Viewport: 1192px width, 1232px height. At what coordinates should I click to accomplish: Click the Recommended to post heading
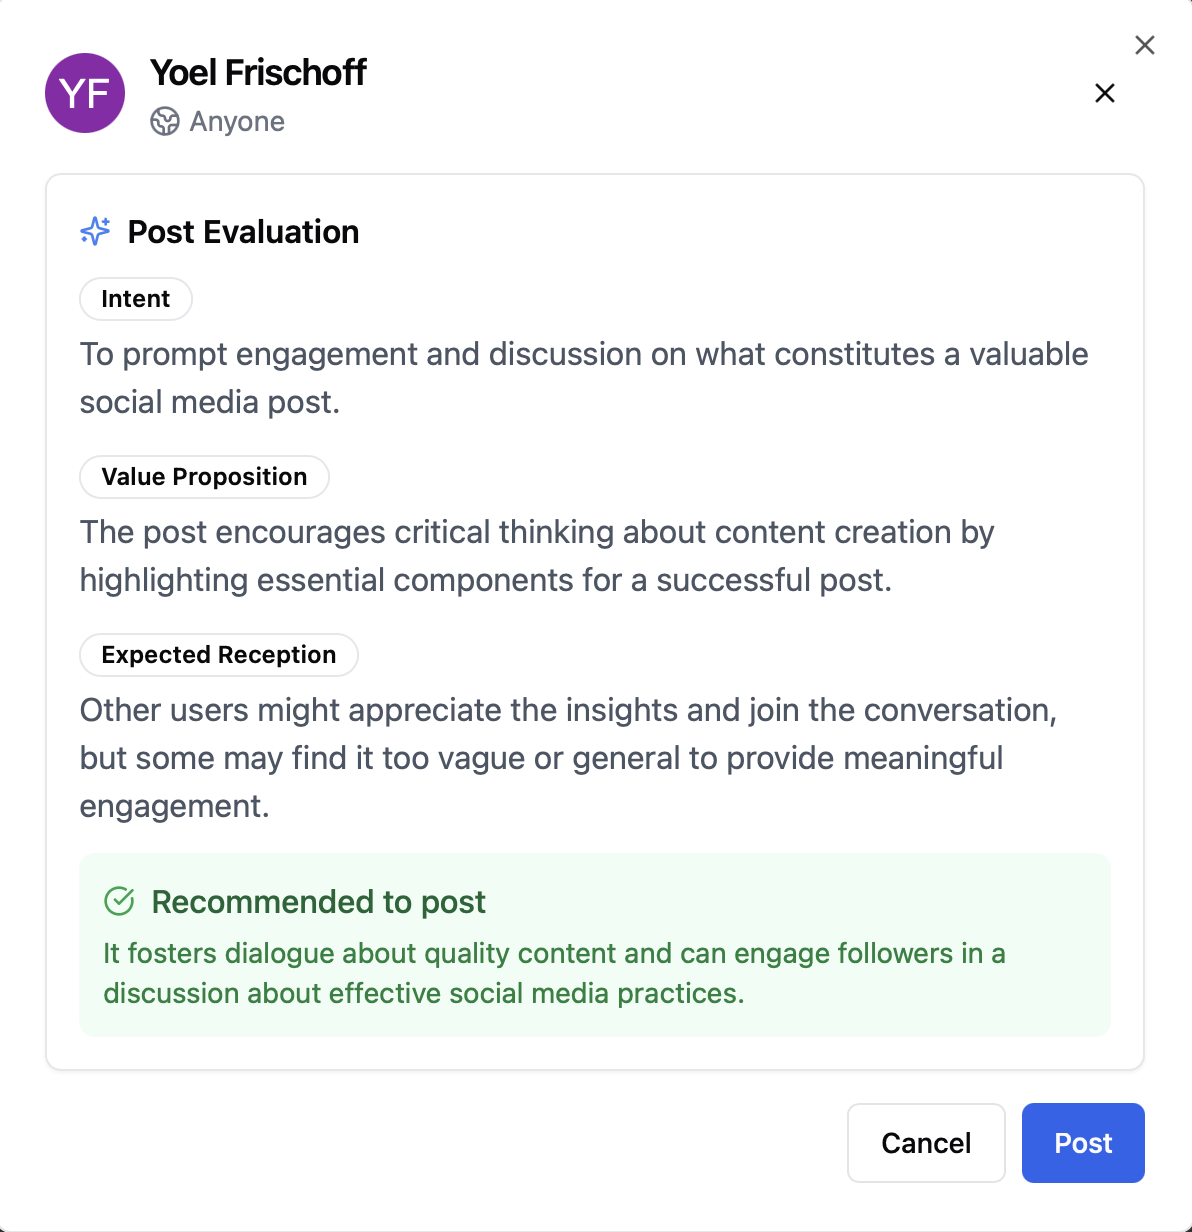tap(318, 902)
